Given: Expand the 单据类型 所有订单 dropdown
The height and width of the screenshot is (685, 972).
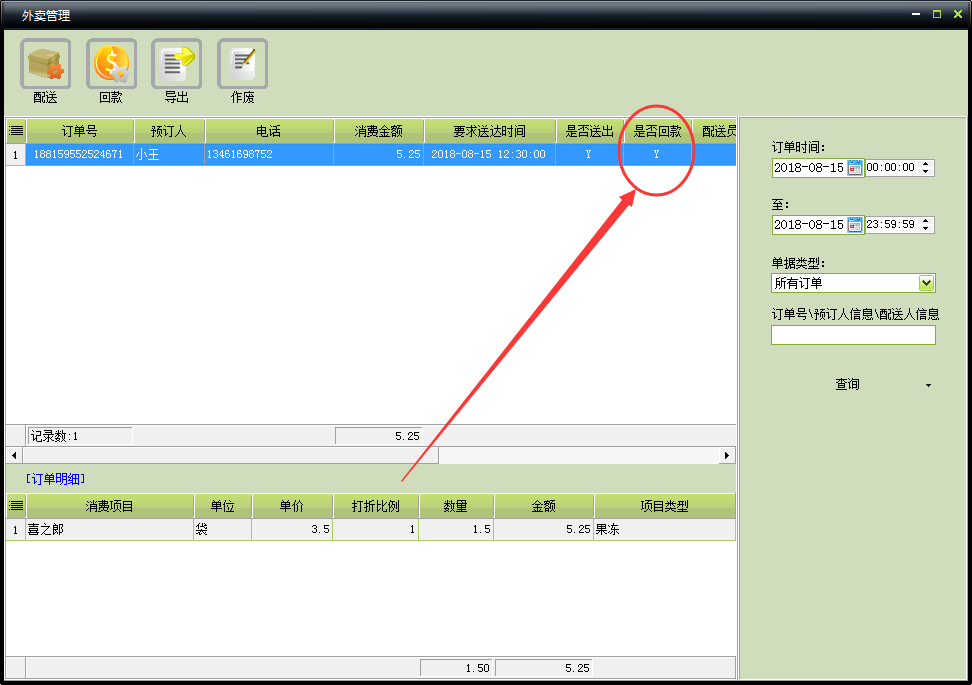Looking at the screenshot, I should pyautogui.click(x=926, y=283).
